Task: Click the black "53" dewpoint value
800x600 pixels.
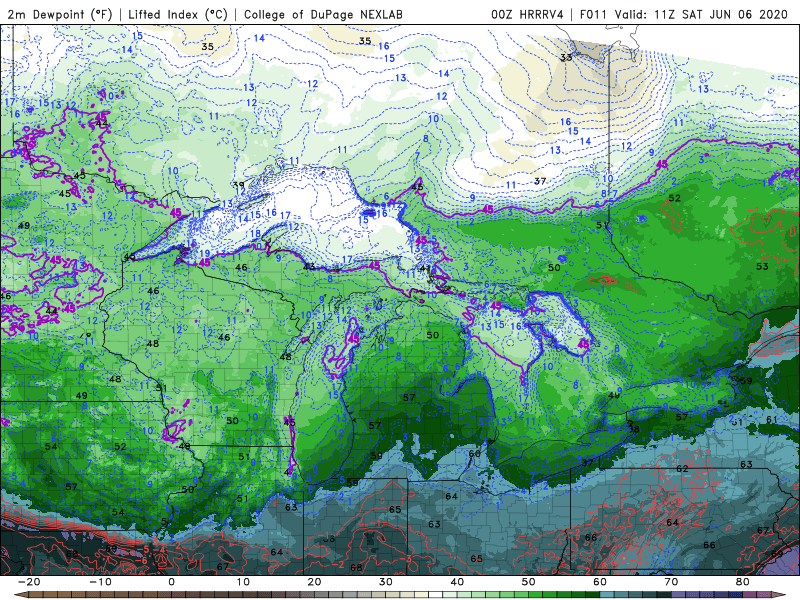Action: click(x=762, y=266)
